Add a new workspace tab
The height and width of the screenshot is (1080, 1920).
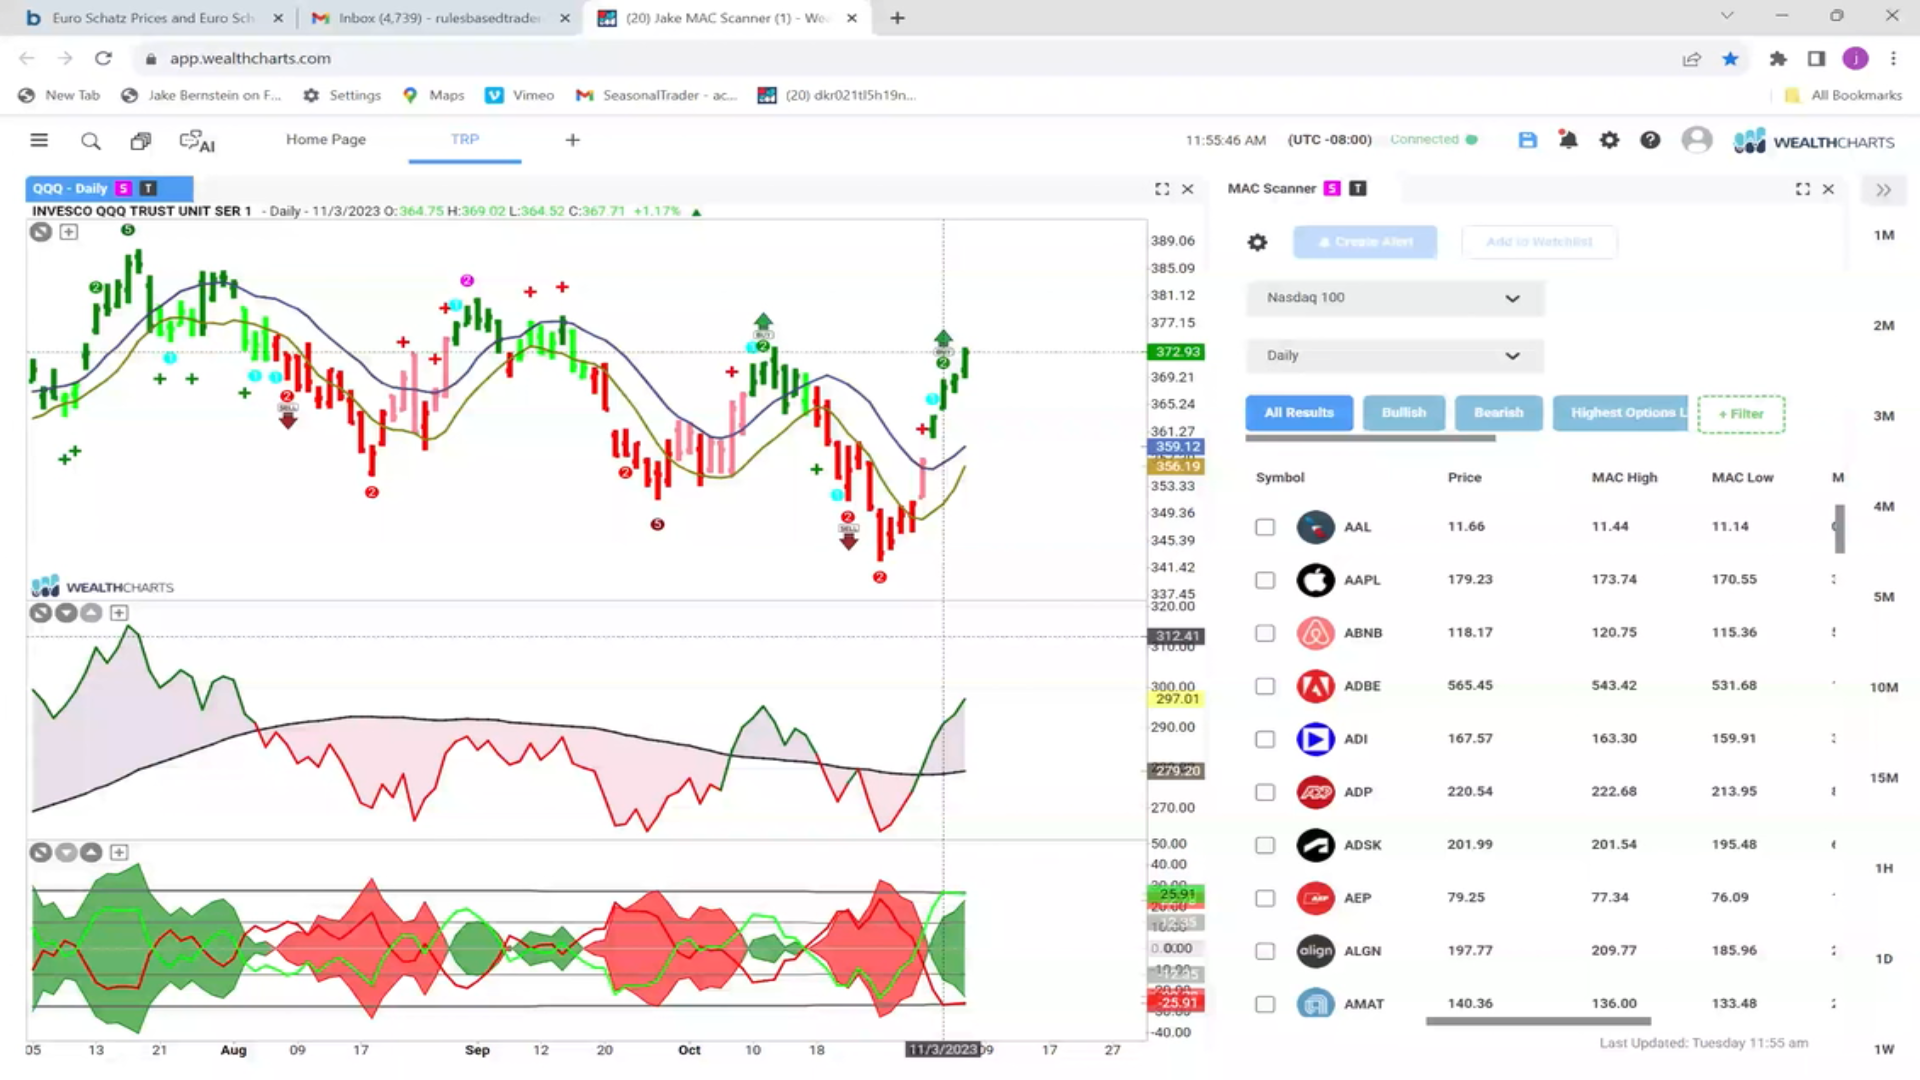tap(573, 140)
